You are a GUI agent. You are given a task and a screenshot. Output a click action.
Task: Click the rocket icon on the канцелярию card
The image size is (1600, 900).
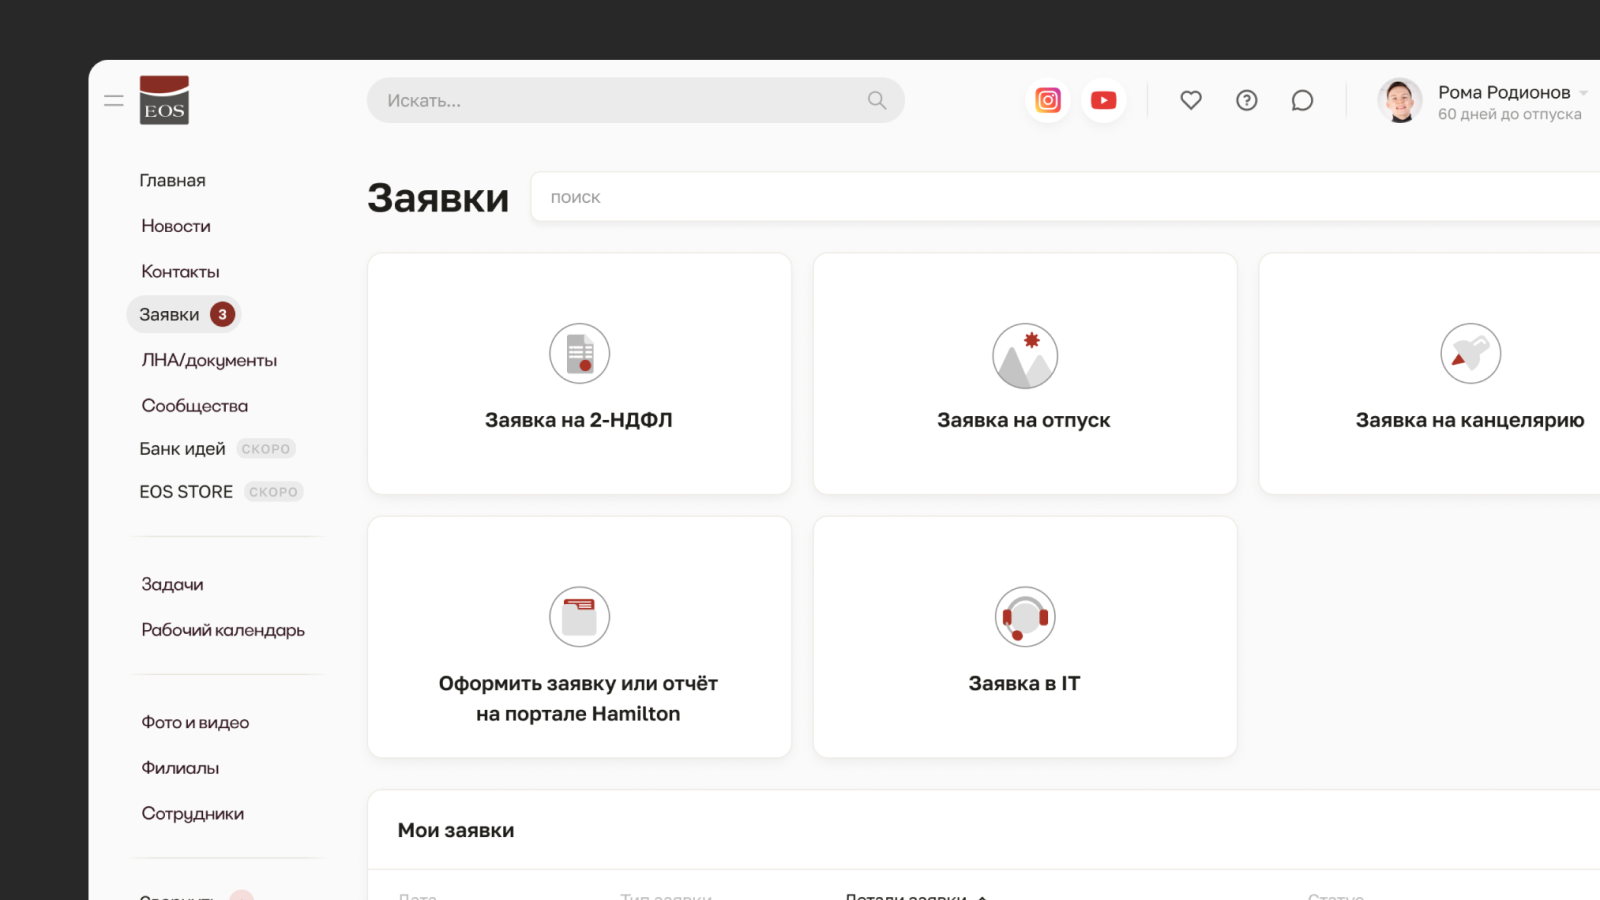[x=1471, y=353]
